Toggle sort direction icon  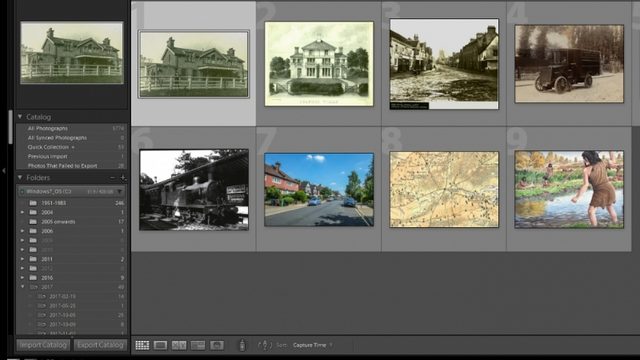[264, 345]
